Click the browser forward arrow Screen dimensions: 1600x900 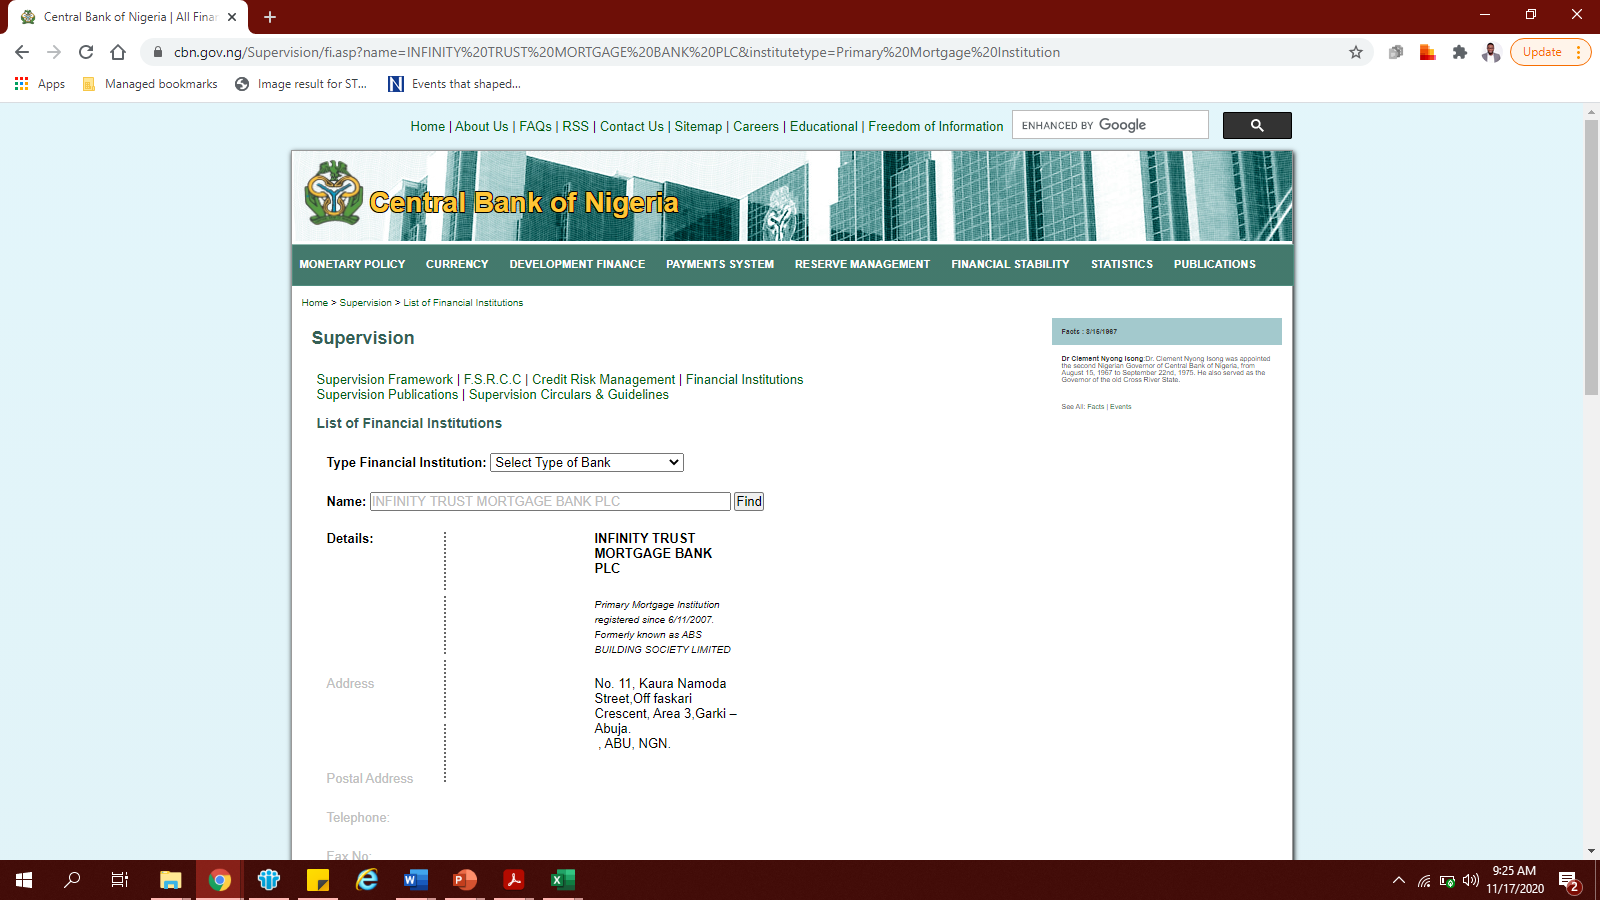[x=54, y=52]
